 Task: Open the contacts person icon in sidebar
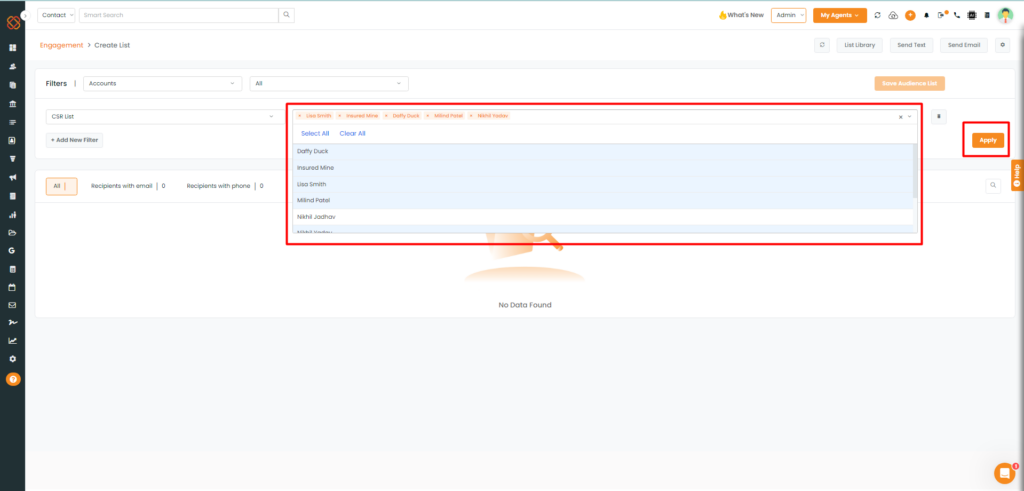12,67
